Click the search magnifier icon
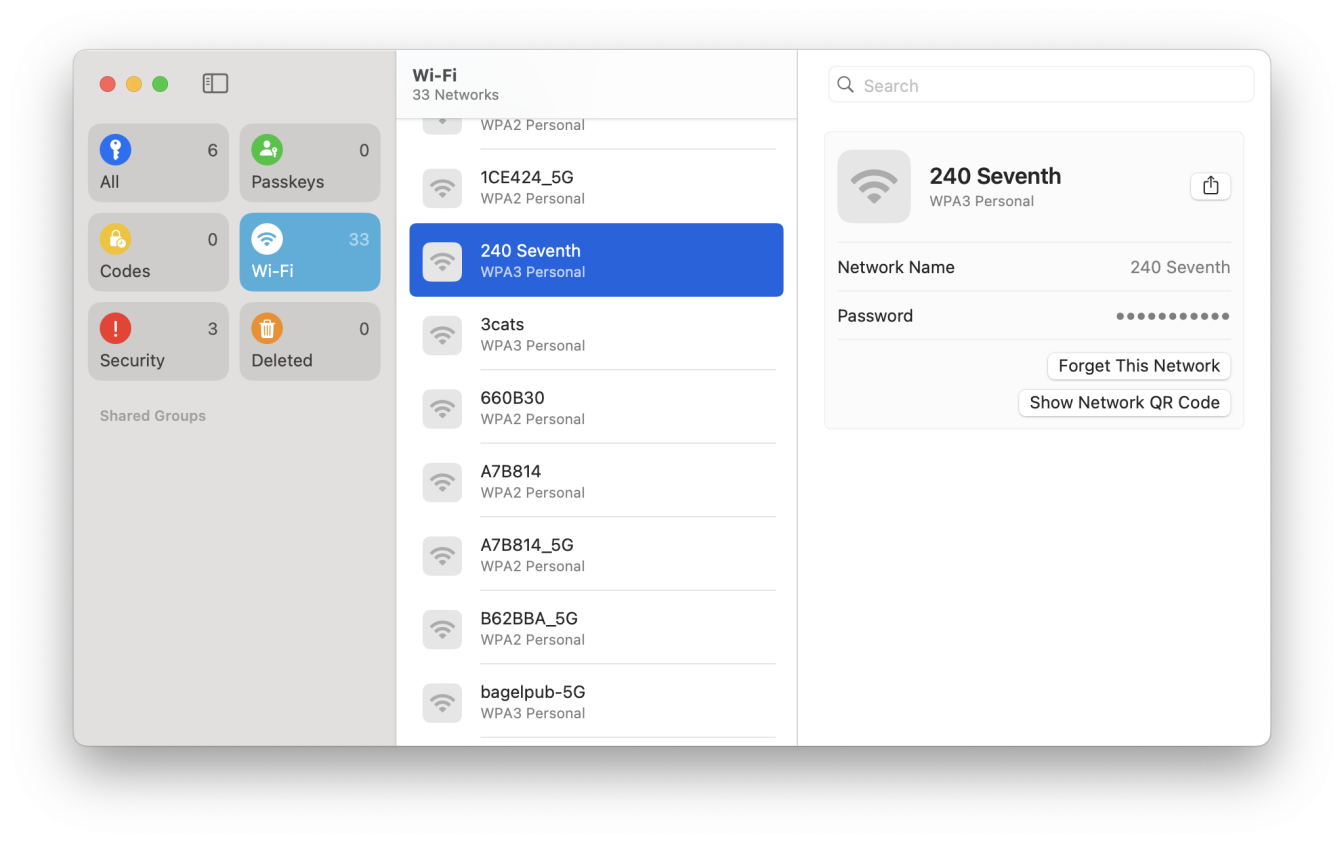This screenshot has width=1344, height=843. (846, 85)
